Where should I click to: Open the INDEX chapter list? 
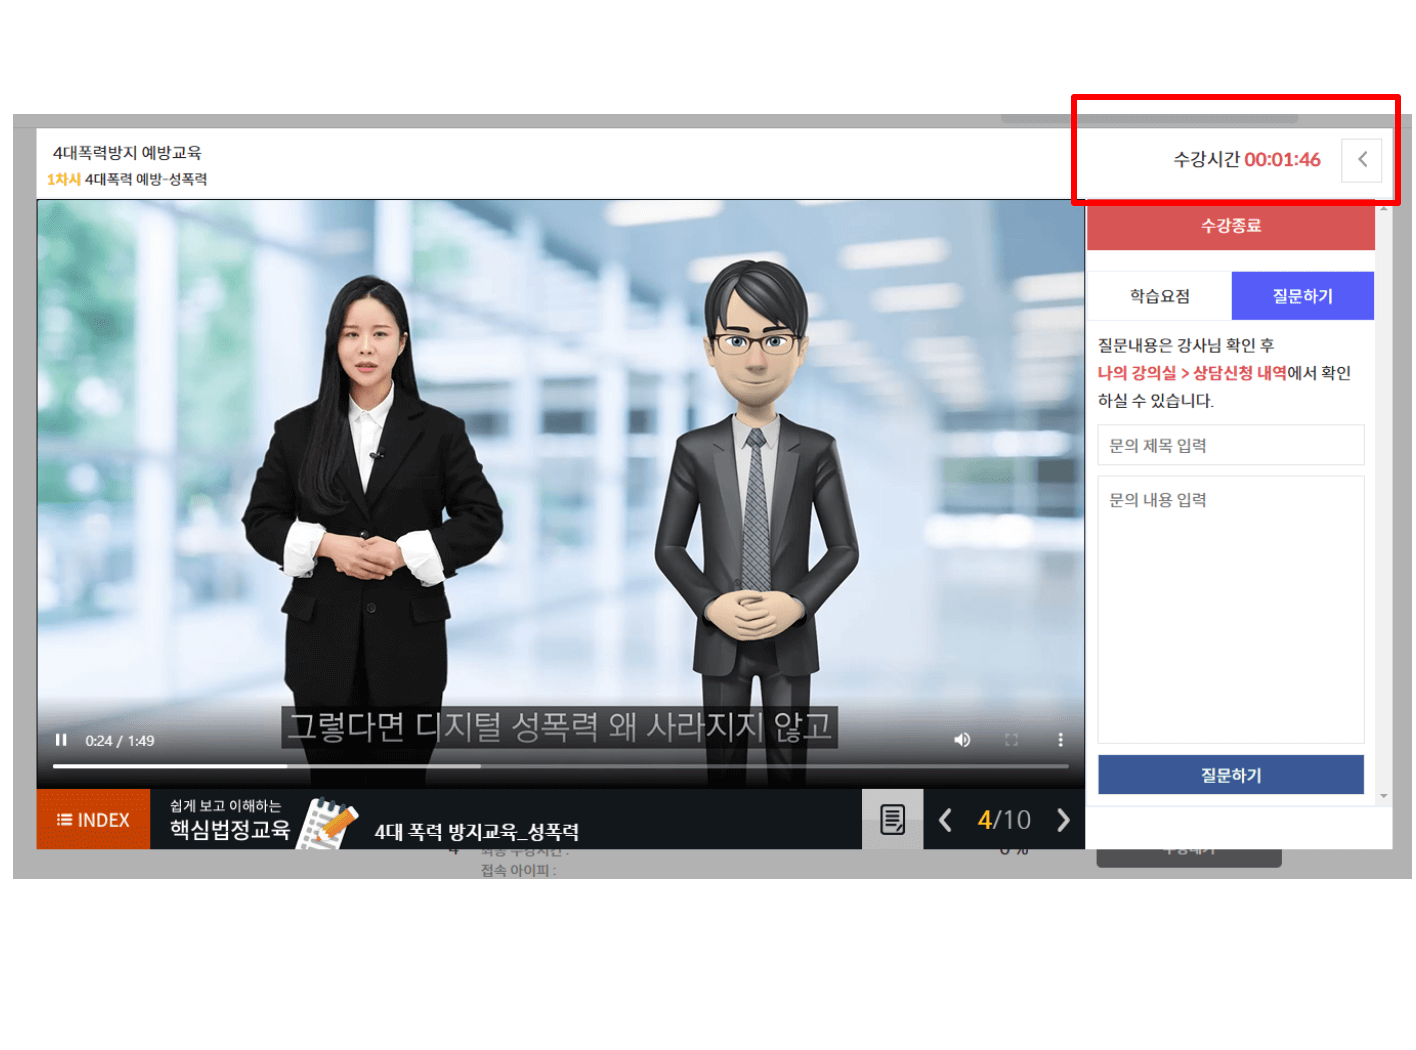pyautogui.click(x=92, y=819)
